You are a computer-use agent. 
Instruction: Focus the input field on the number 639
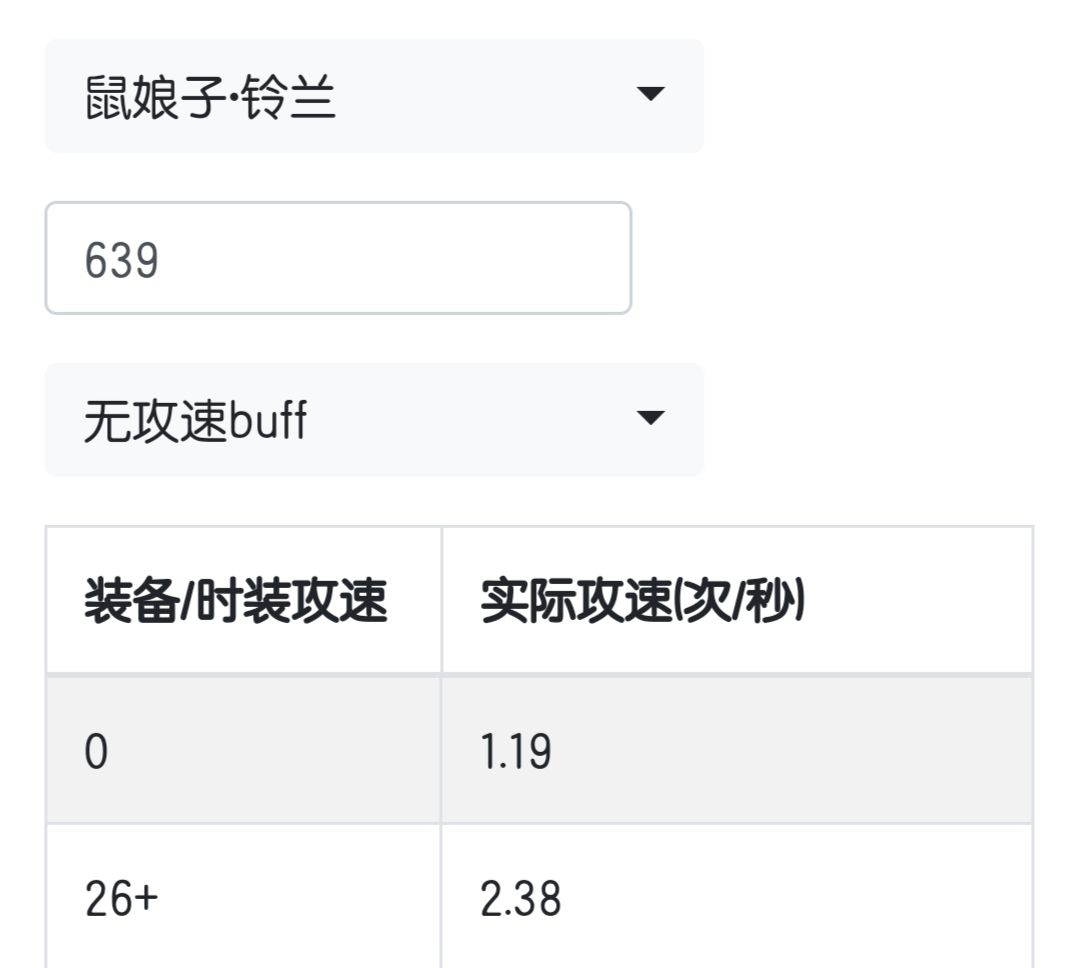click(122, 260)
